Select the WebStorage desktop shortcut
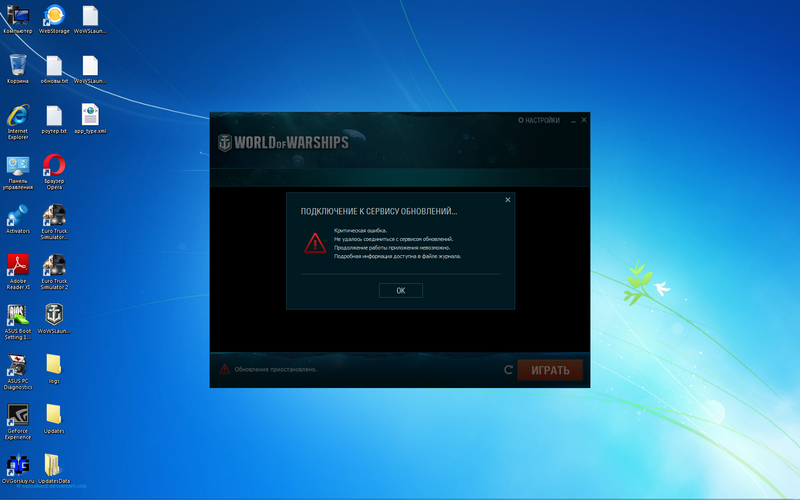Viewport: 800px width, 500px height. point(54,19)
